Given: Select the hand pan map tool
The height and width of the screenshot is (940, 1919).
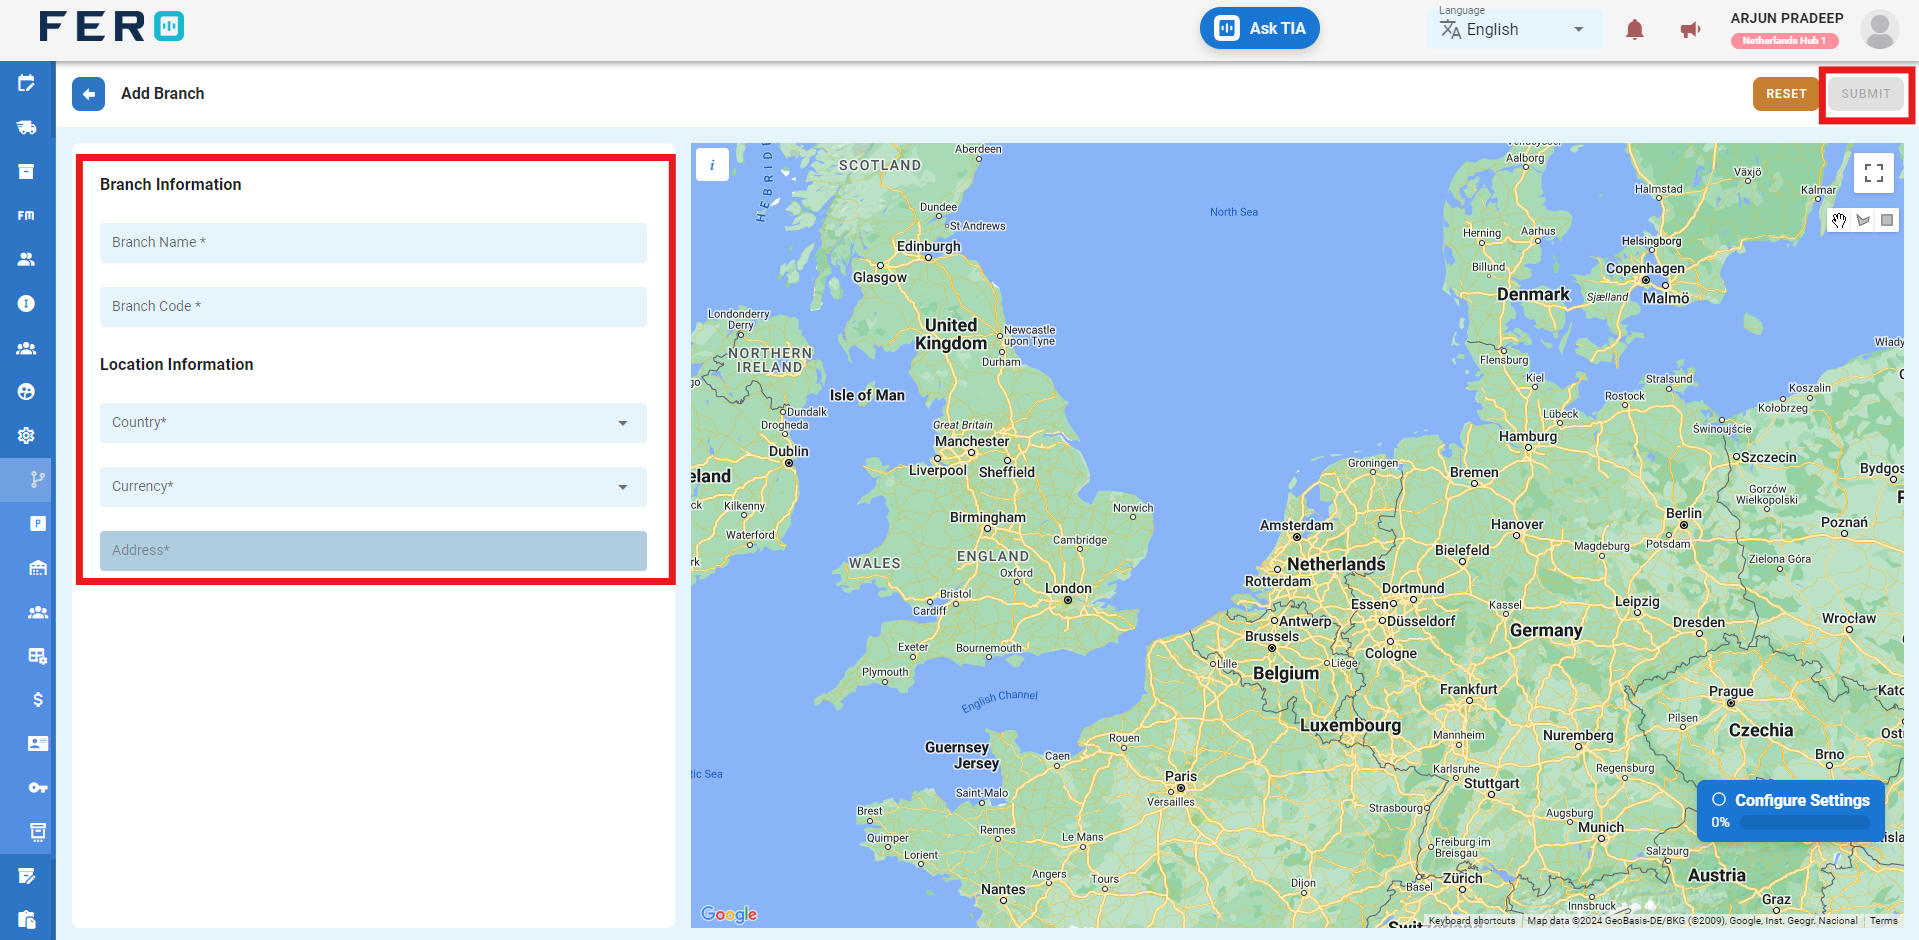Looking at the screenshot, I should (1839, 220).
